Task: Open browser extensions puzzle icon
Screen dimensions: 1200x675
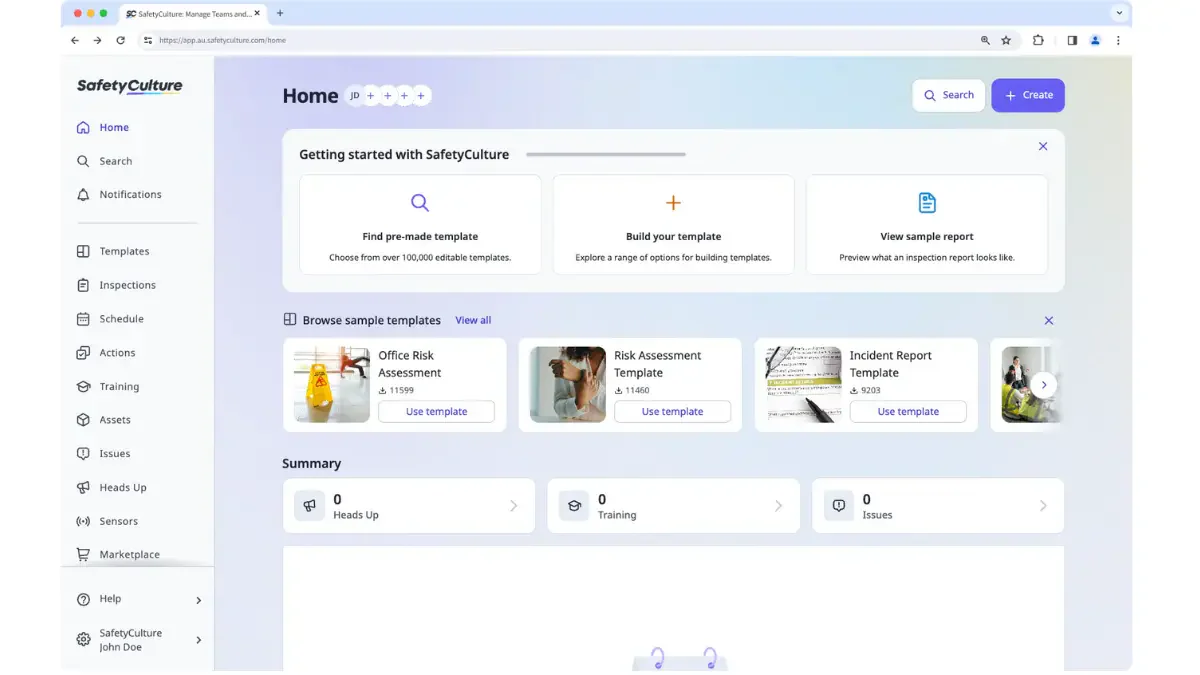Action: (1038, 40)
